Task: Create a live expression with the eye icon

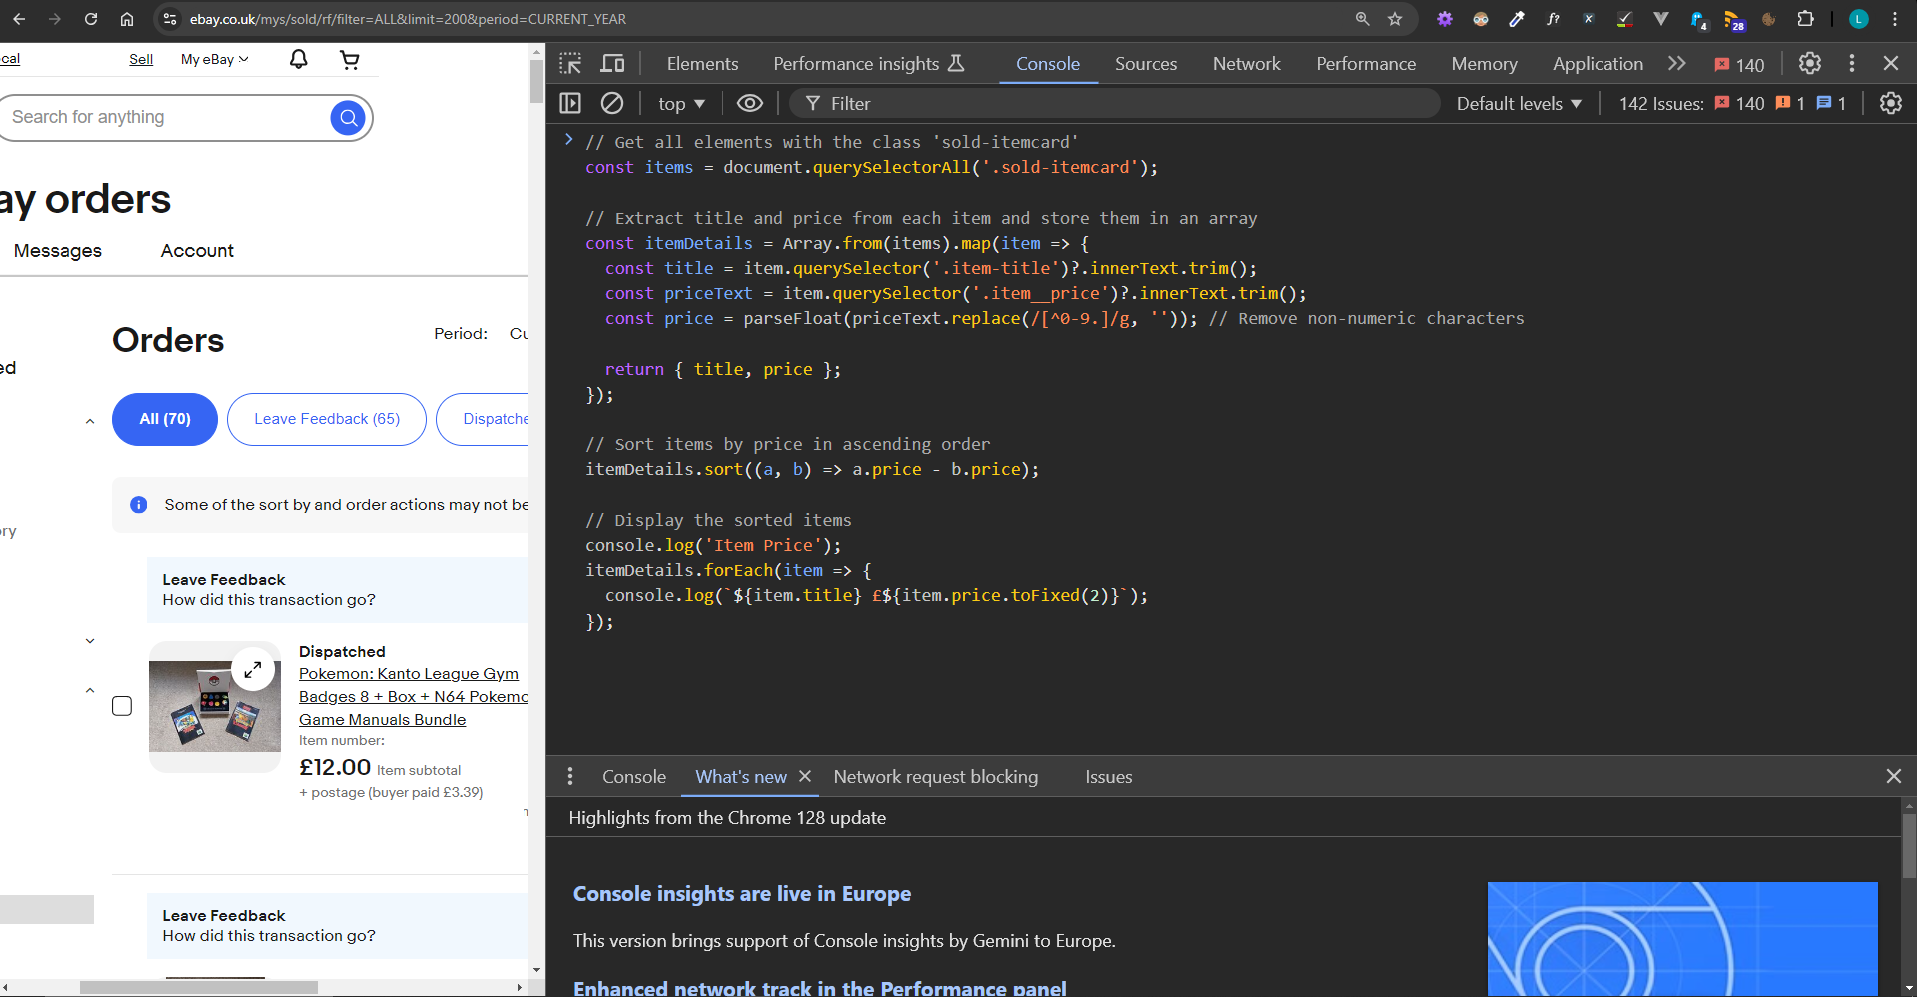Action: click(x=750, y=103)
